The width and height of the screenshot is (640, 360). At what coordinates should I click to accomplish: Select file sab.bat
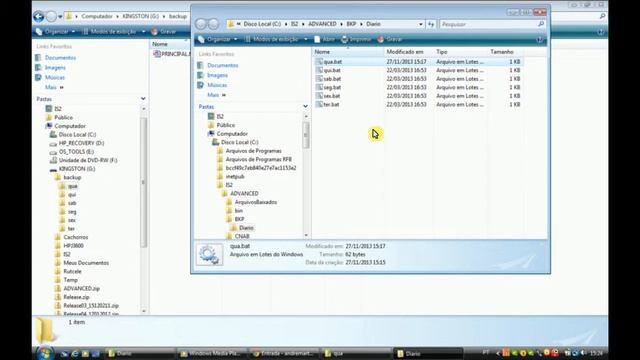point(332,79)
